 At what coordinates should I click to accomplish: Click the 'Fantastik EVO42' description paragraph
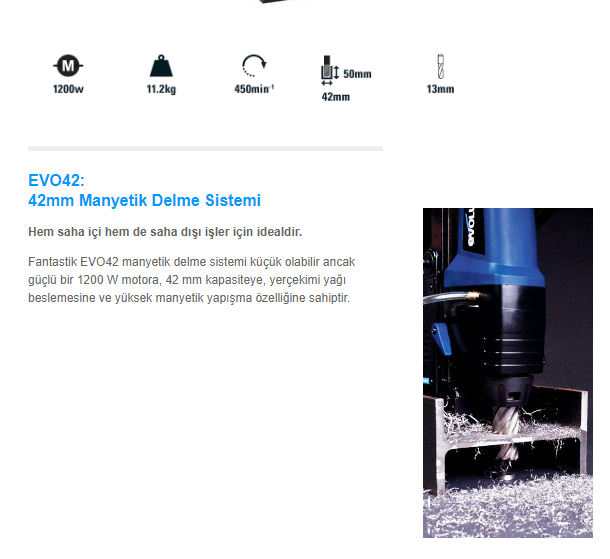(x=190, y=279)
